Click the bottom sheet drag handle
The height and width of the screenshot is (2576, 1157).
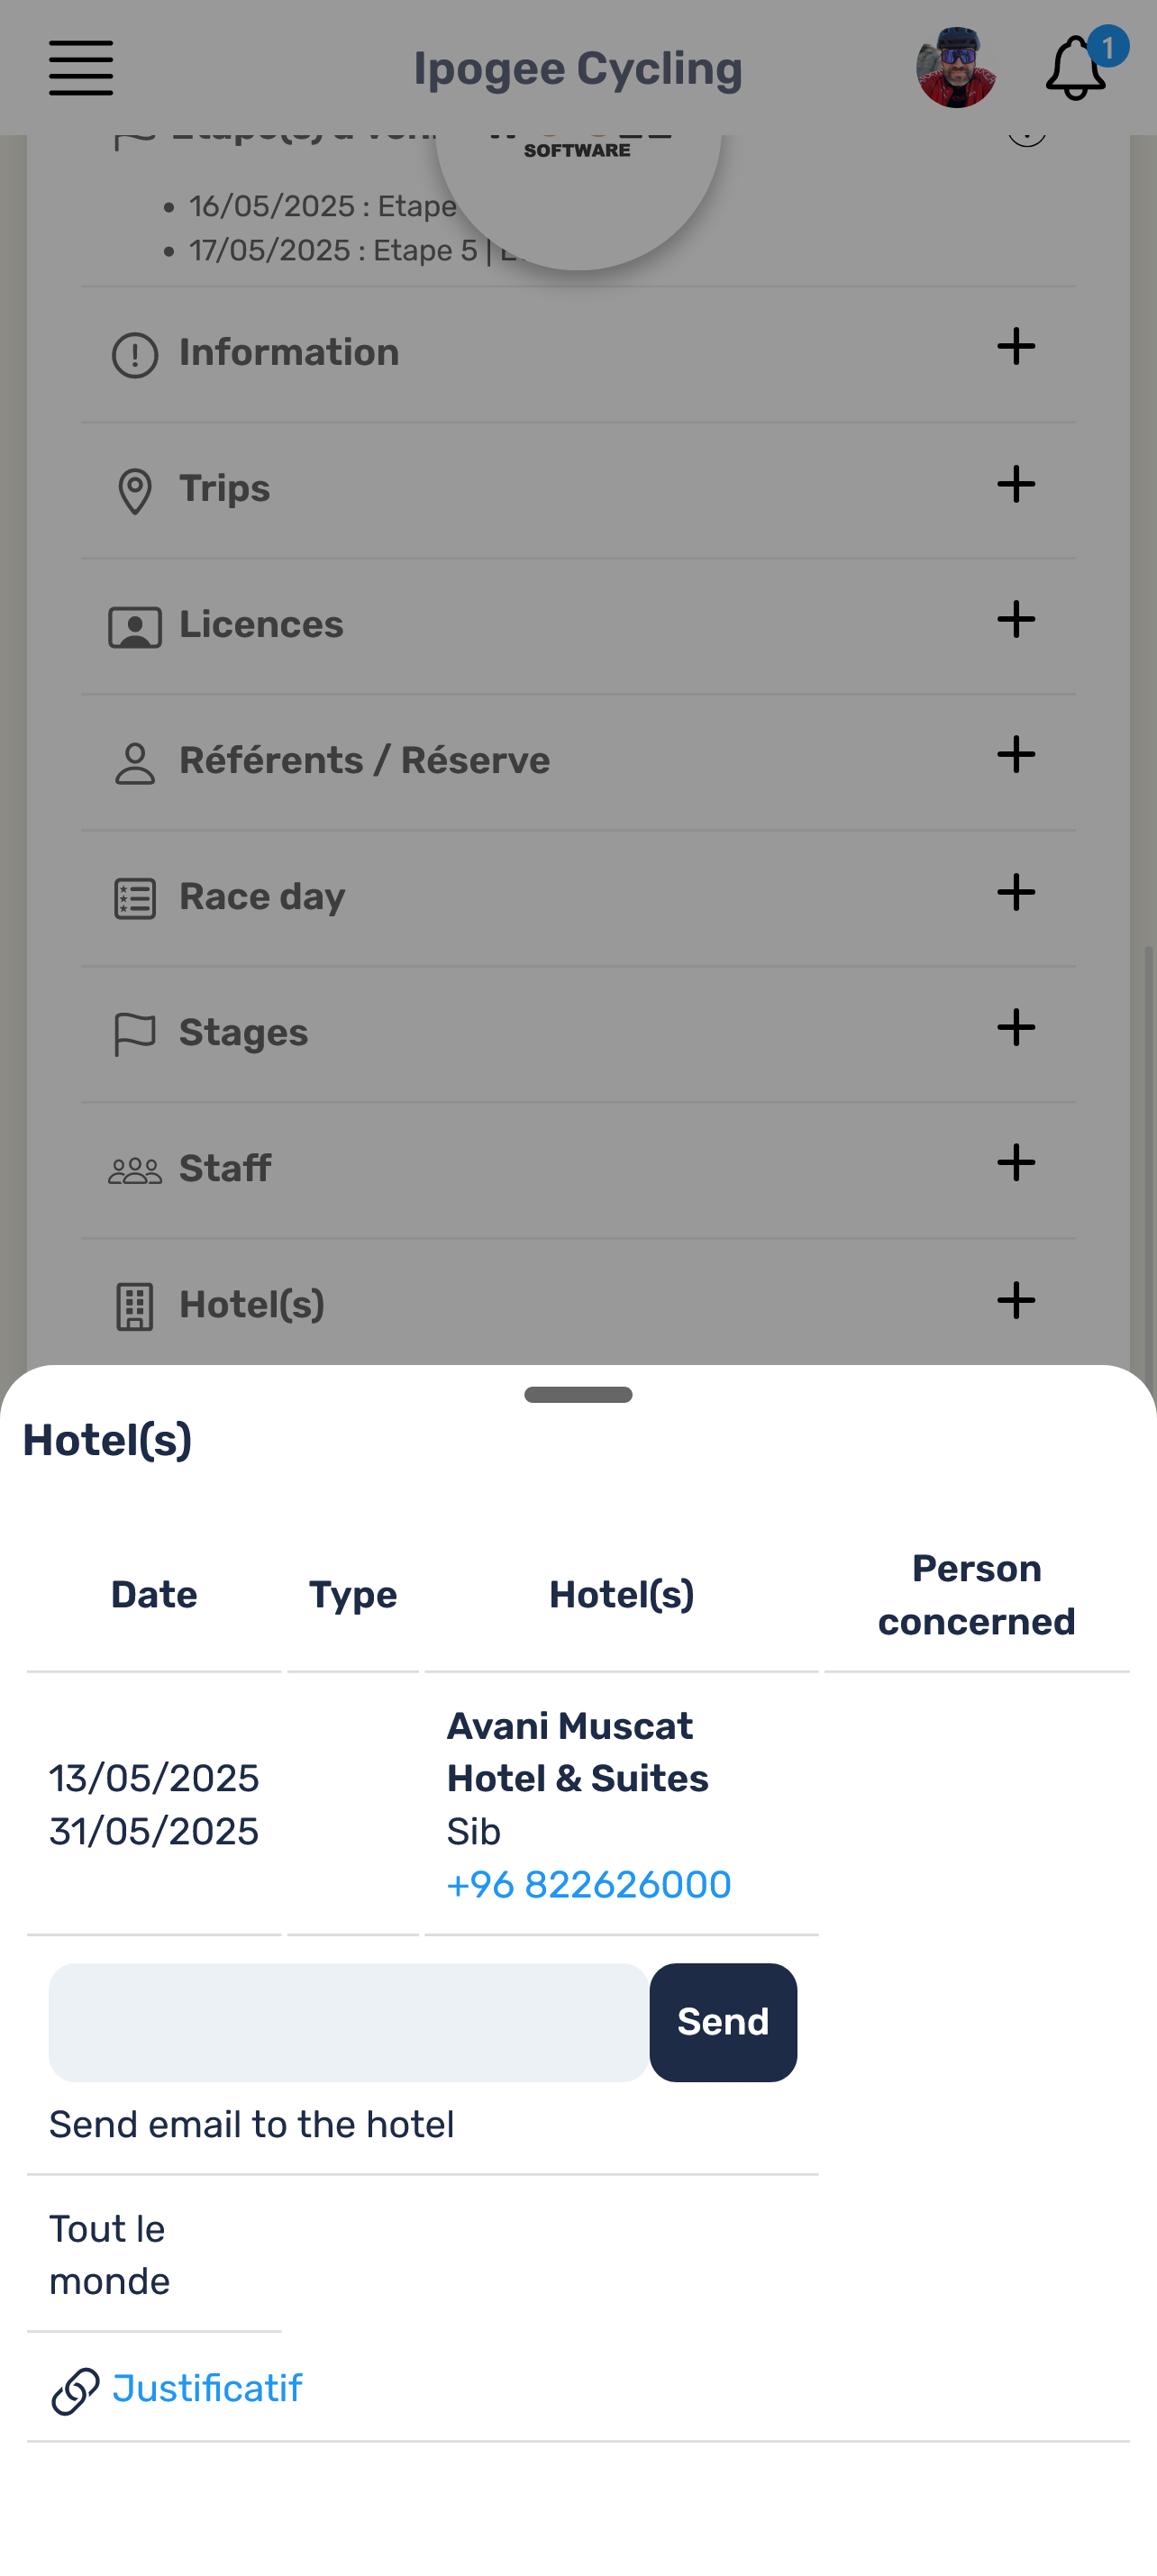578,1395
